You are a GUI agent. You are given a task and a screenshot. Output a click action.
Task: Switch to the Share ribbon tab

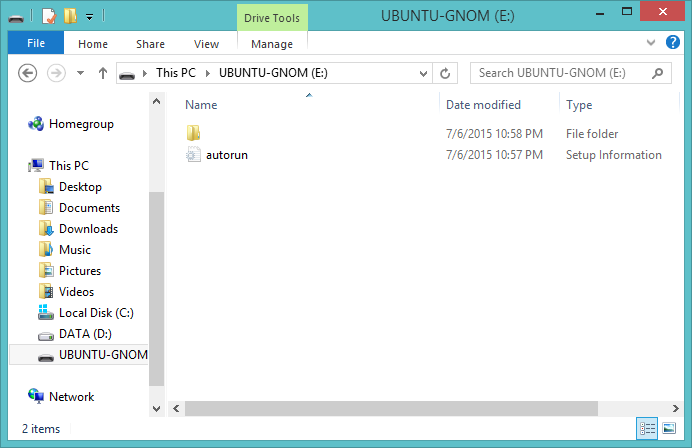point(150,44)
